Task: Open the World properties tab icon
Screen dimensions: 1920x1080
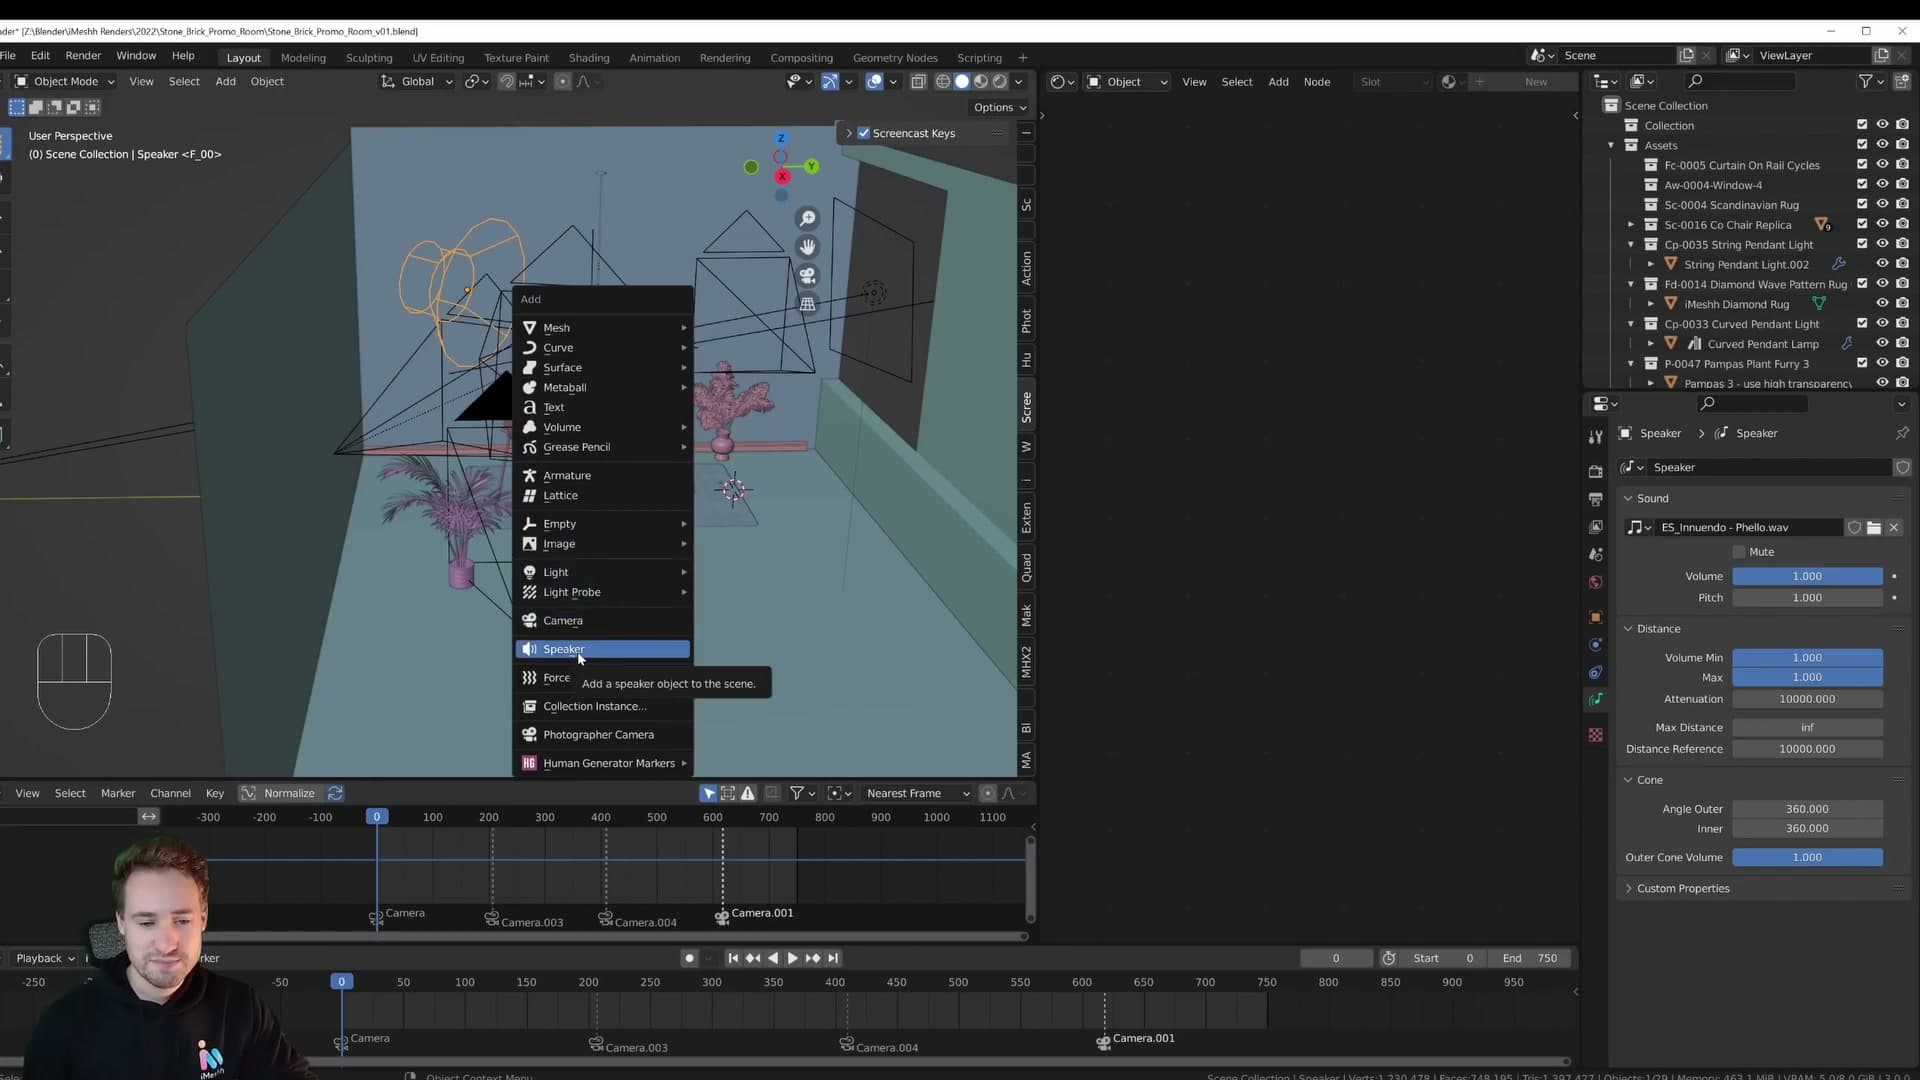Action: click(x=1595, y=582)
